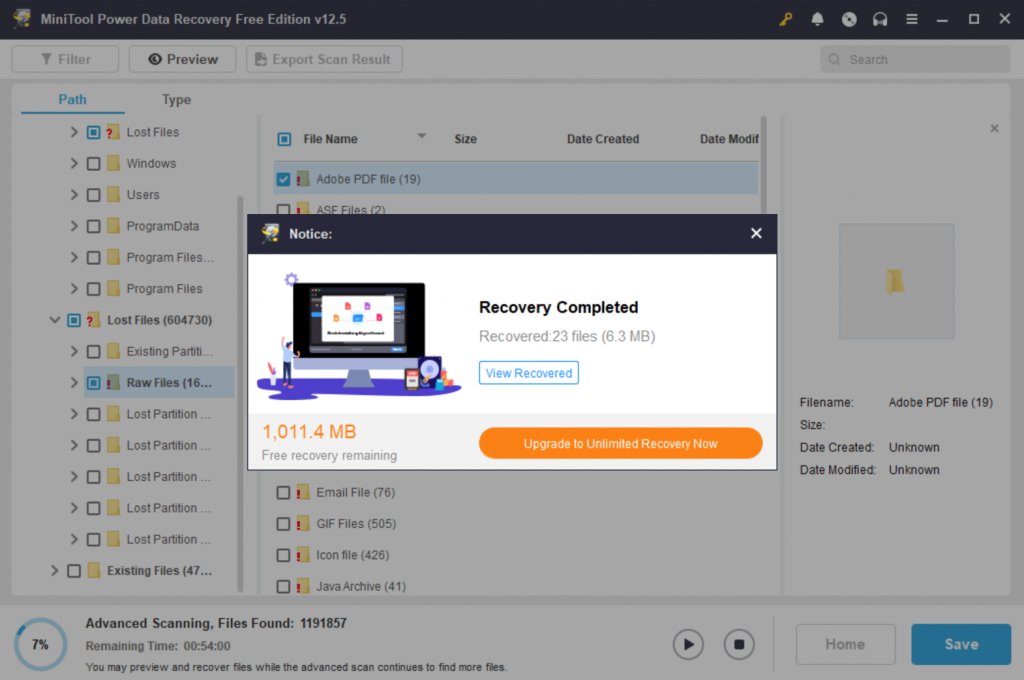The width and height of the screenshot is (1024, 680).
Task: Expand the Windows tree item
Action: click(x=74, y=163)
